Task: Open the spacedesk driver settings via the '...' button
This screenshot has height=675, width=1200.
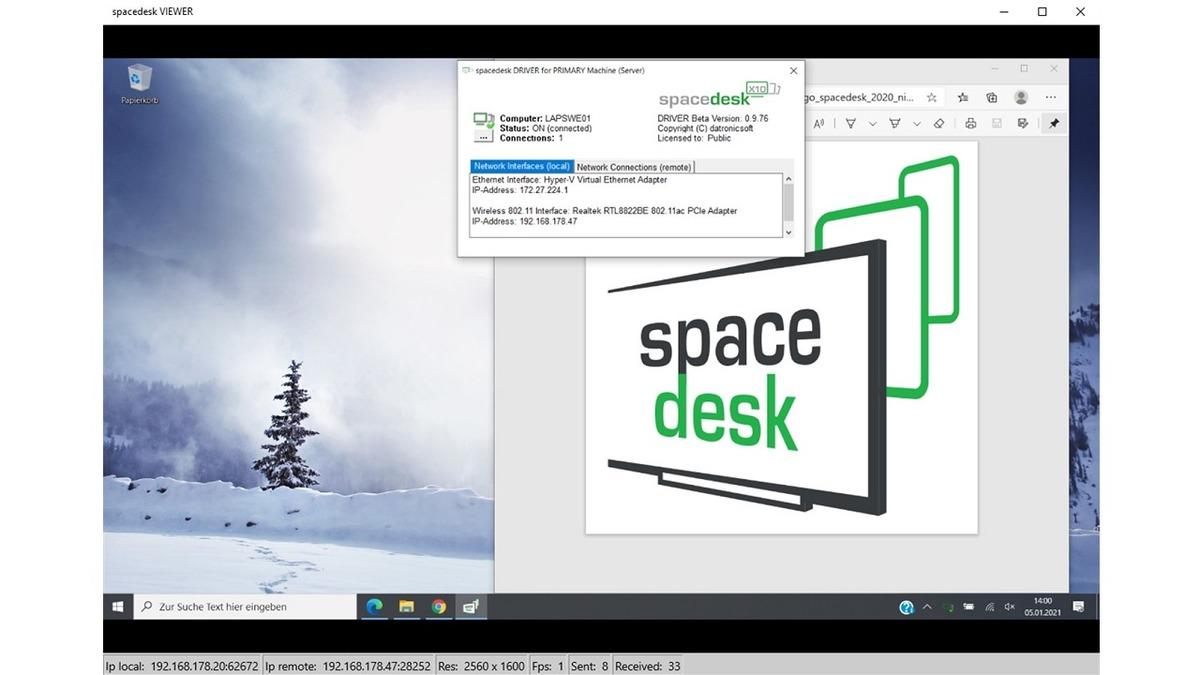Action: pyautogui.click(x=484, y=137)
